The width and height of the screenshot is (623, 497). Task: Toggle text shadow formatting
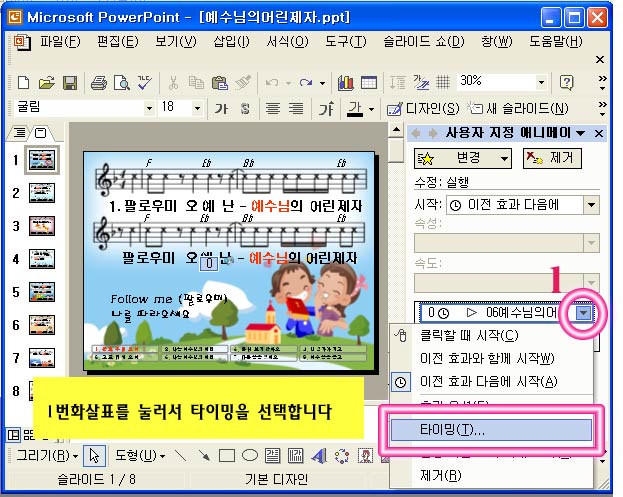coord(245,108)
